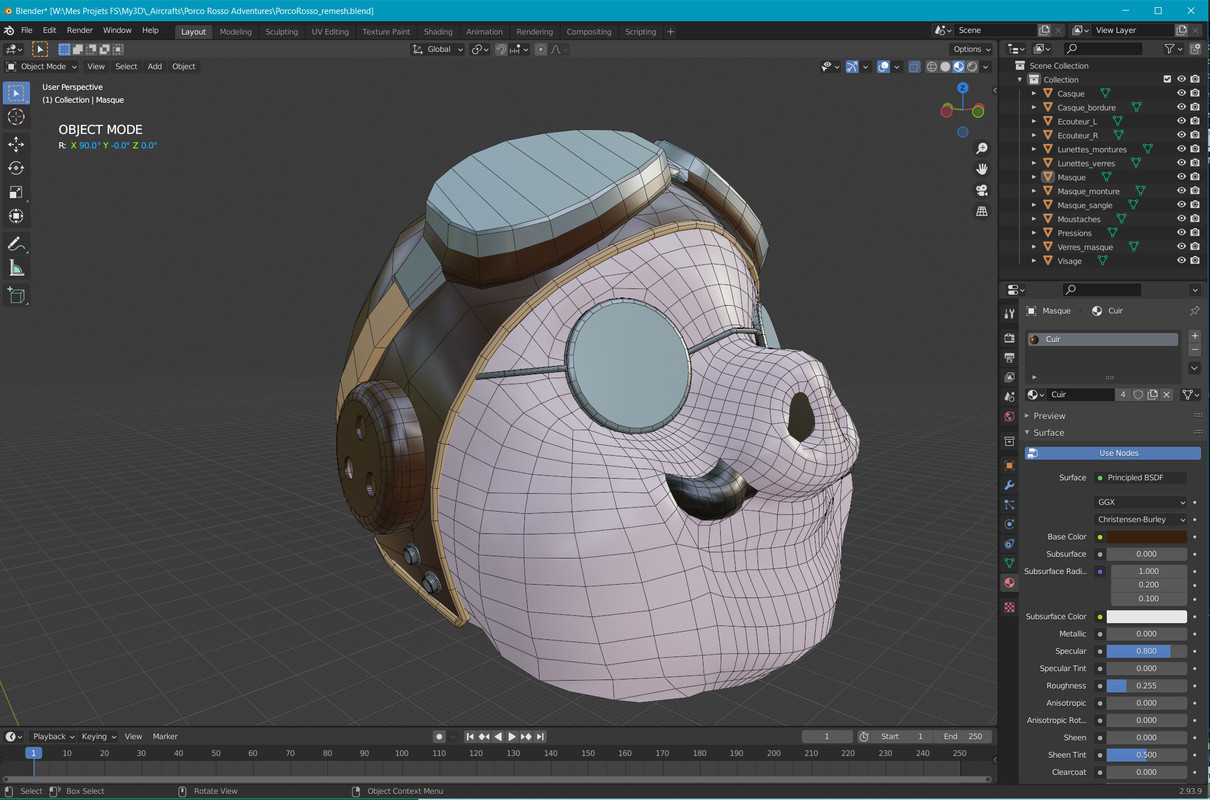Open the Render menu
The height and width of the screenshot is (800, 1210).
coord(80,30)
